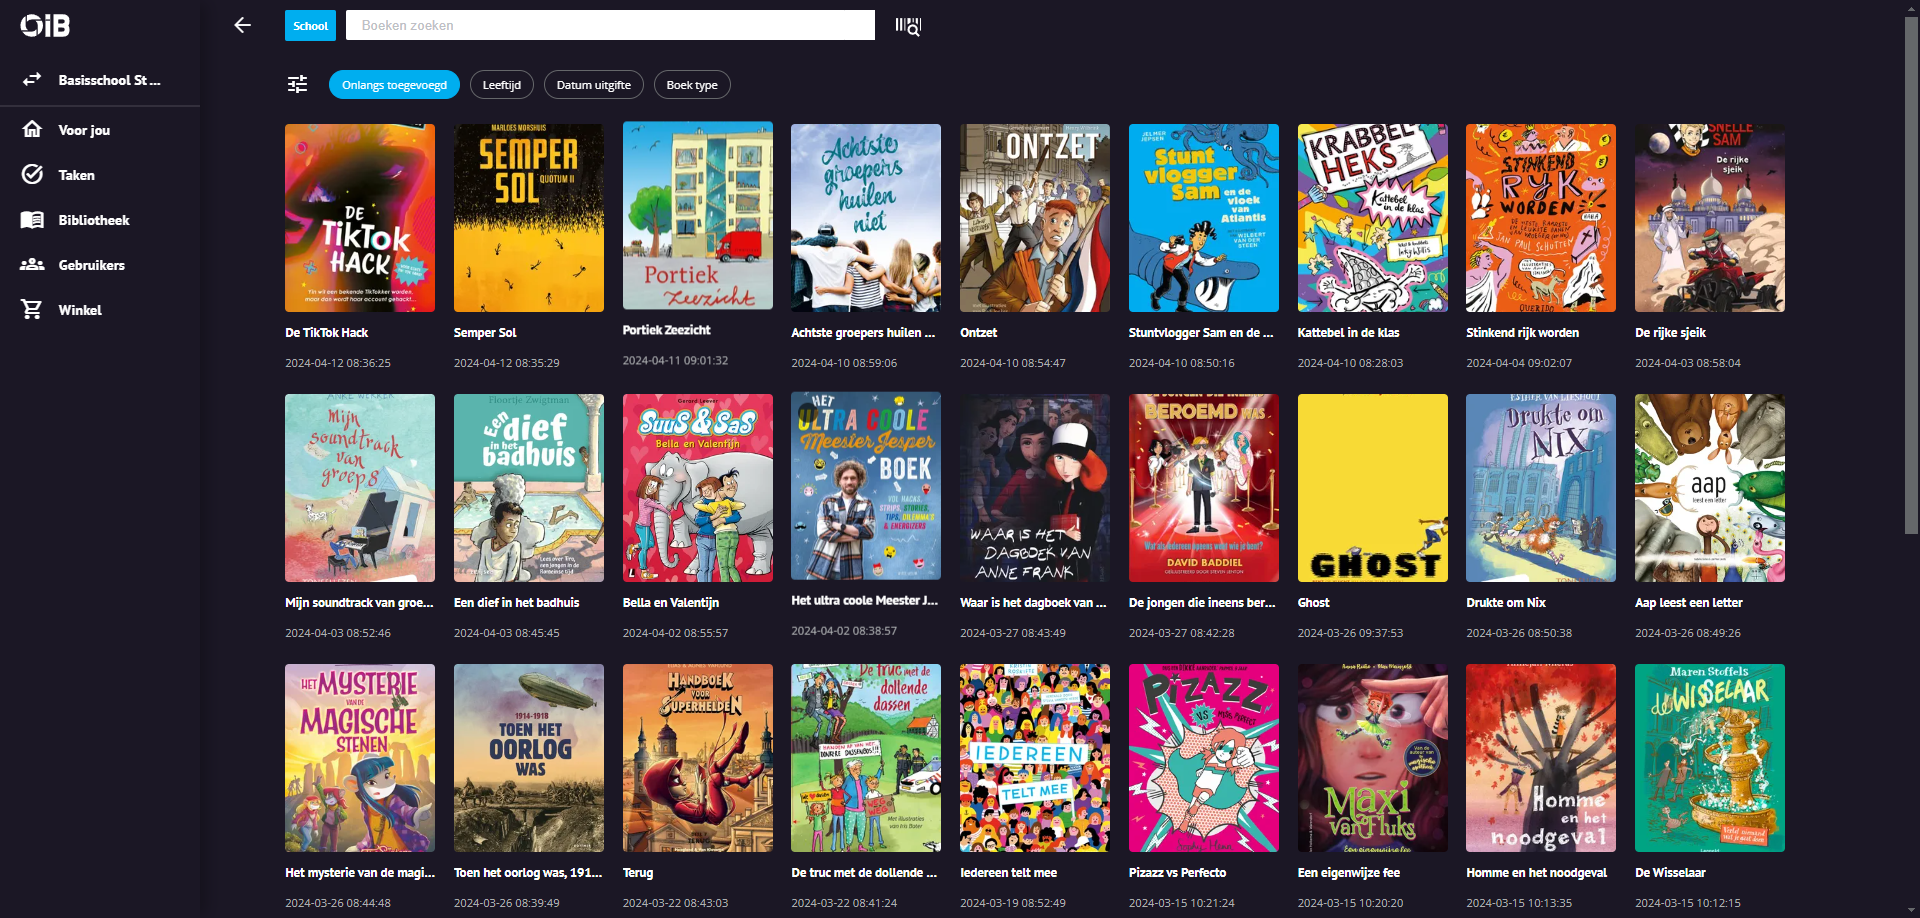The image size is (1920, 918).
Task: Open the Drukte om Nix cover
Action: click(1541, 488)
